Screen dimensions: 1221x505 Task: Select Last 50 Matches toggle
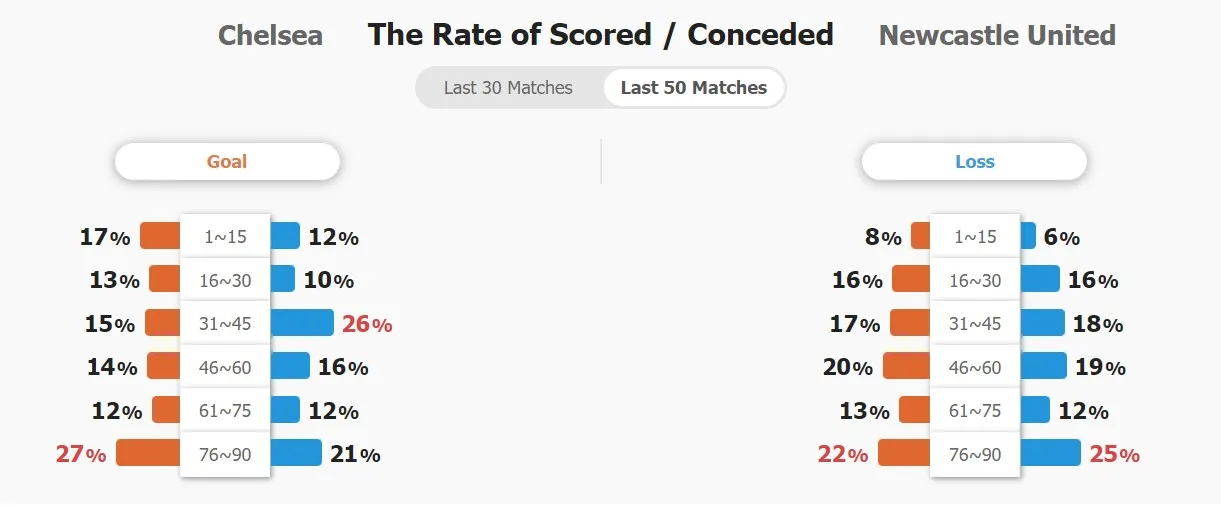694,88
